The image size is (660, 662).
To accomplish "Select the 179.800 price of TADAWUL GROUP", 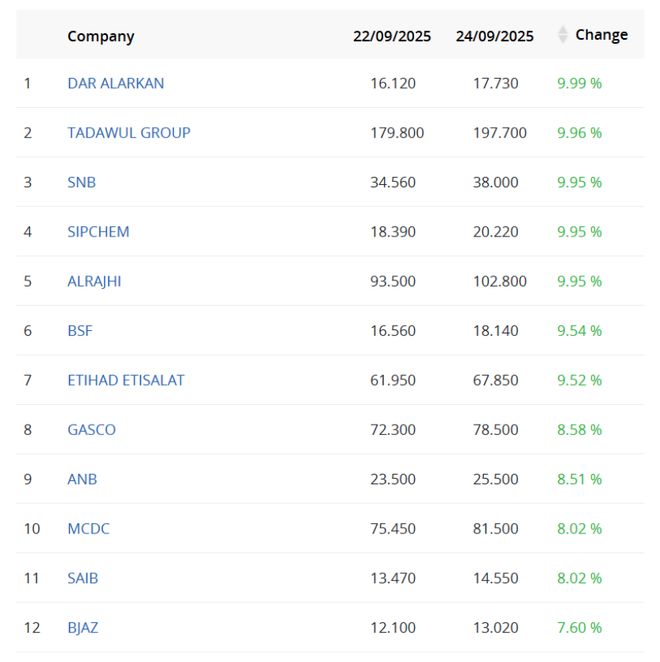I will (x=397, y=133).
